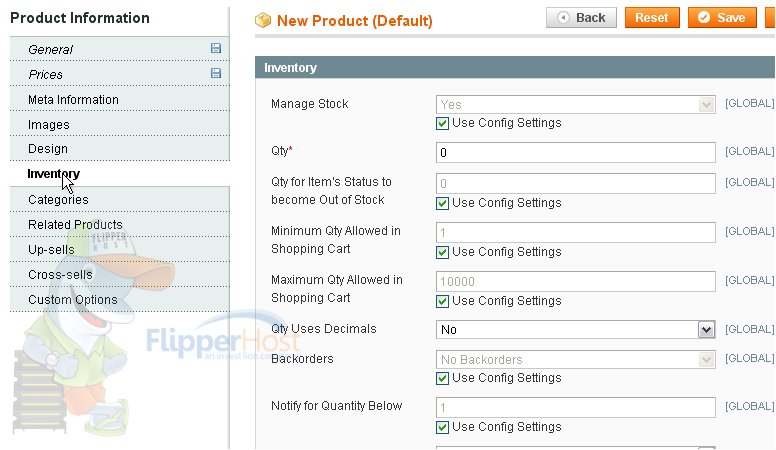Toggle Use Config Settings for Maximum Qty
Viewport: 776px width, 450px height.
pos(442,301)
